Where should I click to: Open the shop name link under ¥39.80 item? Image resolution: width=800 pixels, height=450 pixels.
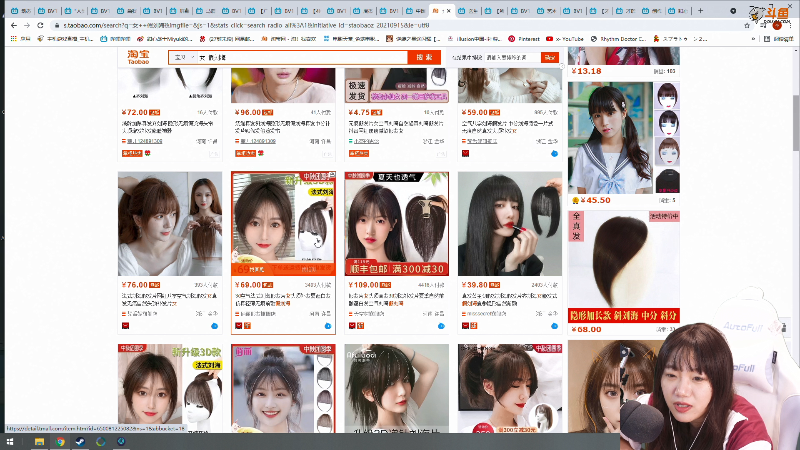click(x=487, y=313)
